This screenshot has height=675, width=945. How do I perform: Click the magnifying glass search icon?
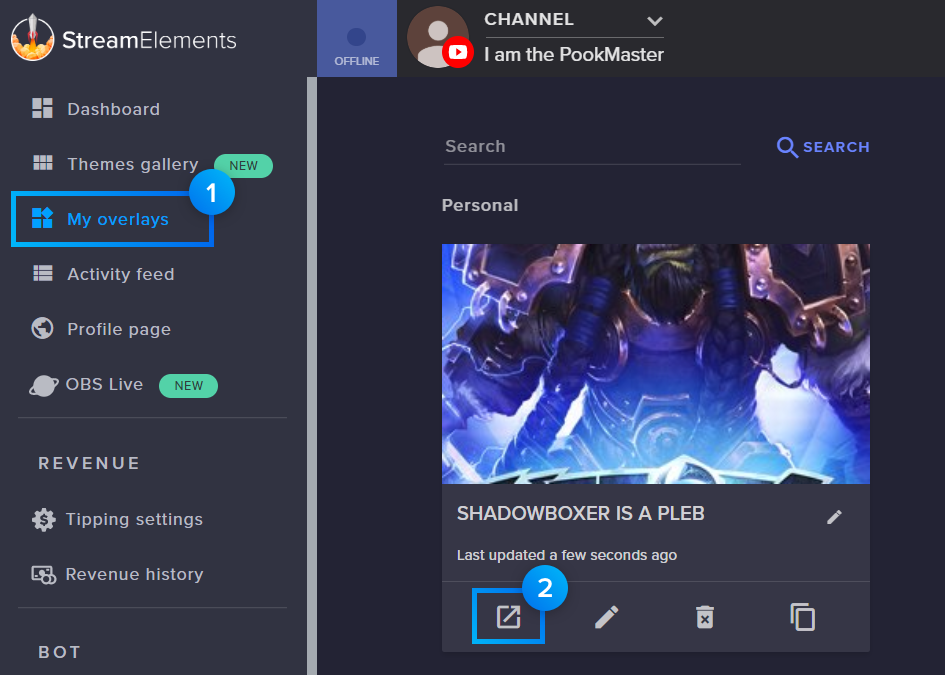pos(787,147)
